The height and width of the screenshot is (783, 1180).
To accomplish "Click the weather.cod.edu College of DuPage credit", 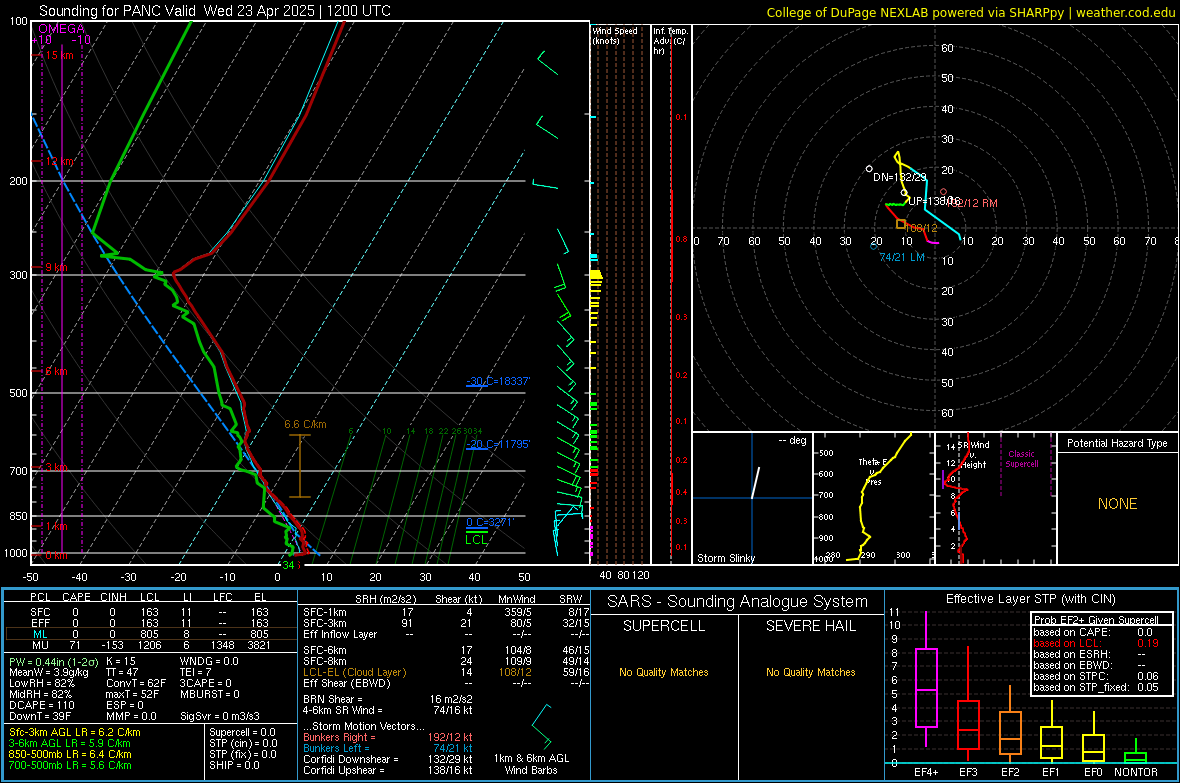I will (x=970, y=12).
